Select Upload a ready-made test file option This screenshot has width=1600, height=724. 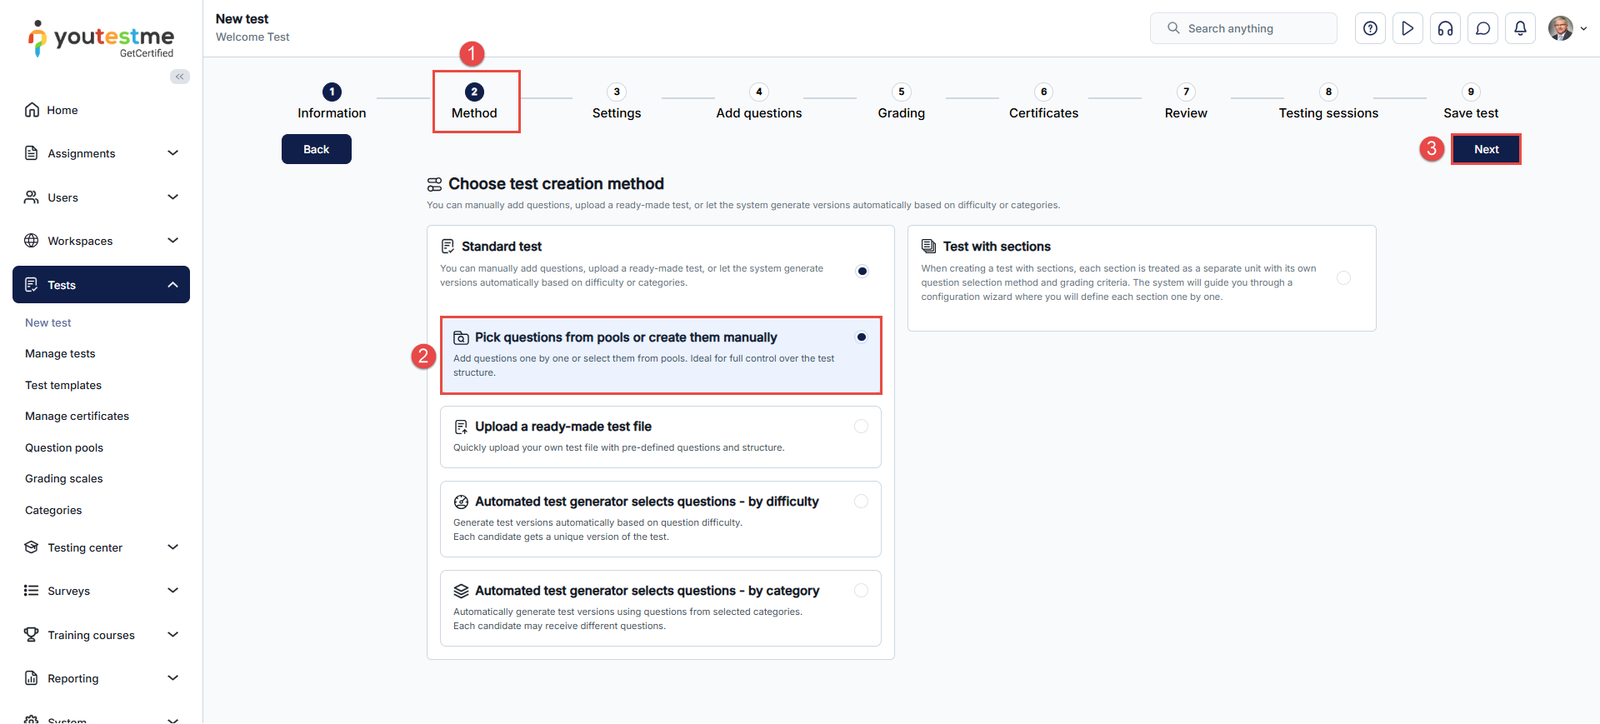(860, 427)
